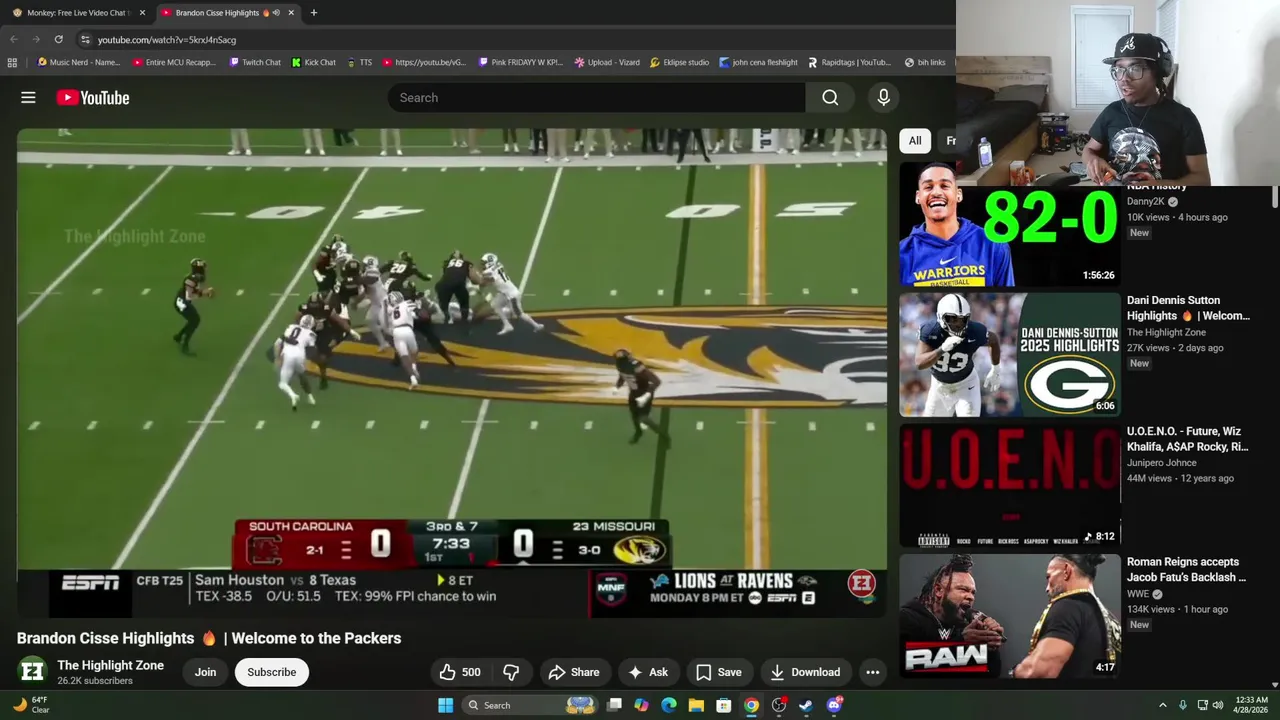The width and height of the screenshot is (1280, 720).
Task: Reload the page
Action: point(58,39)
